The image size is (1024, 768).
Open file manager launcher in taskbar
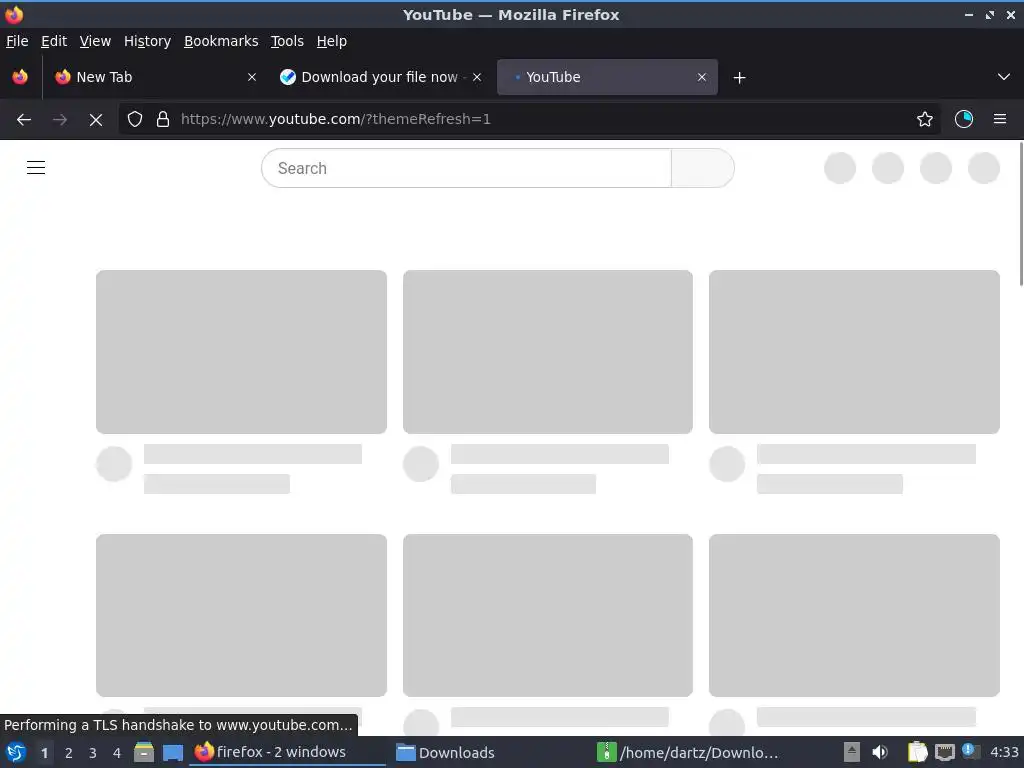(x=144, y=752)
